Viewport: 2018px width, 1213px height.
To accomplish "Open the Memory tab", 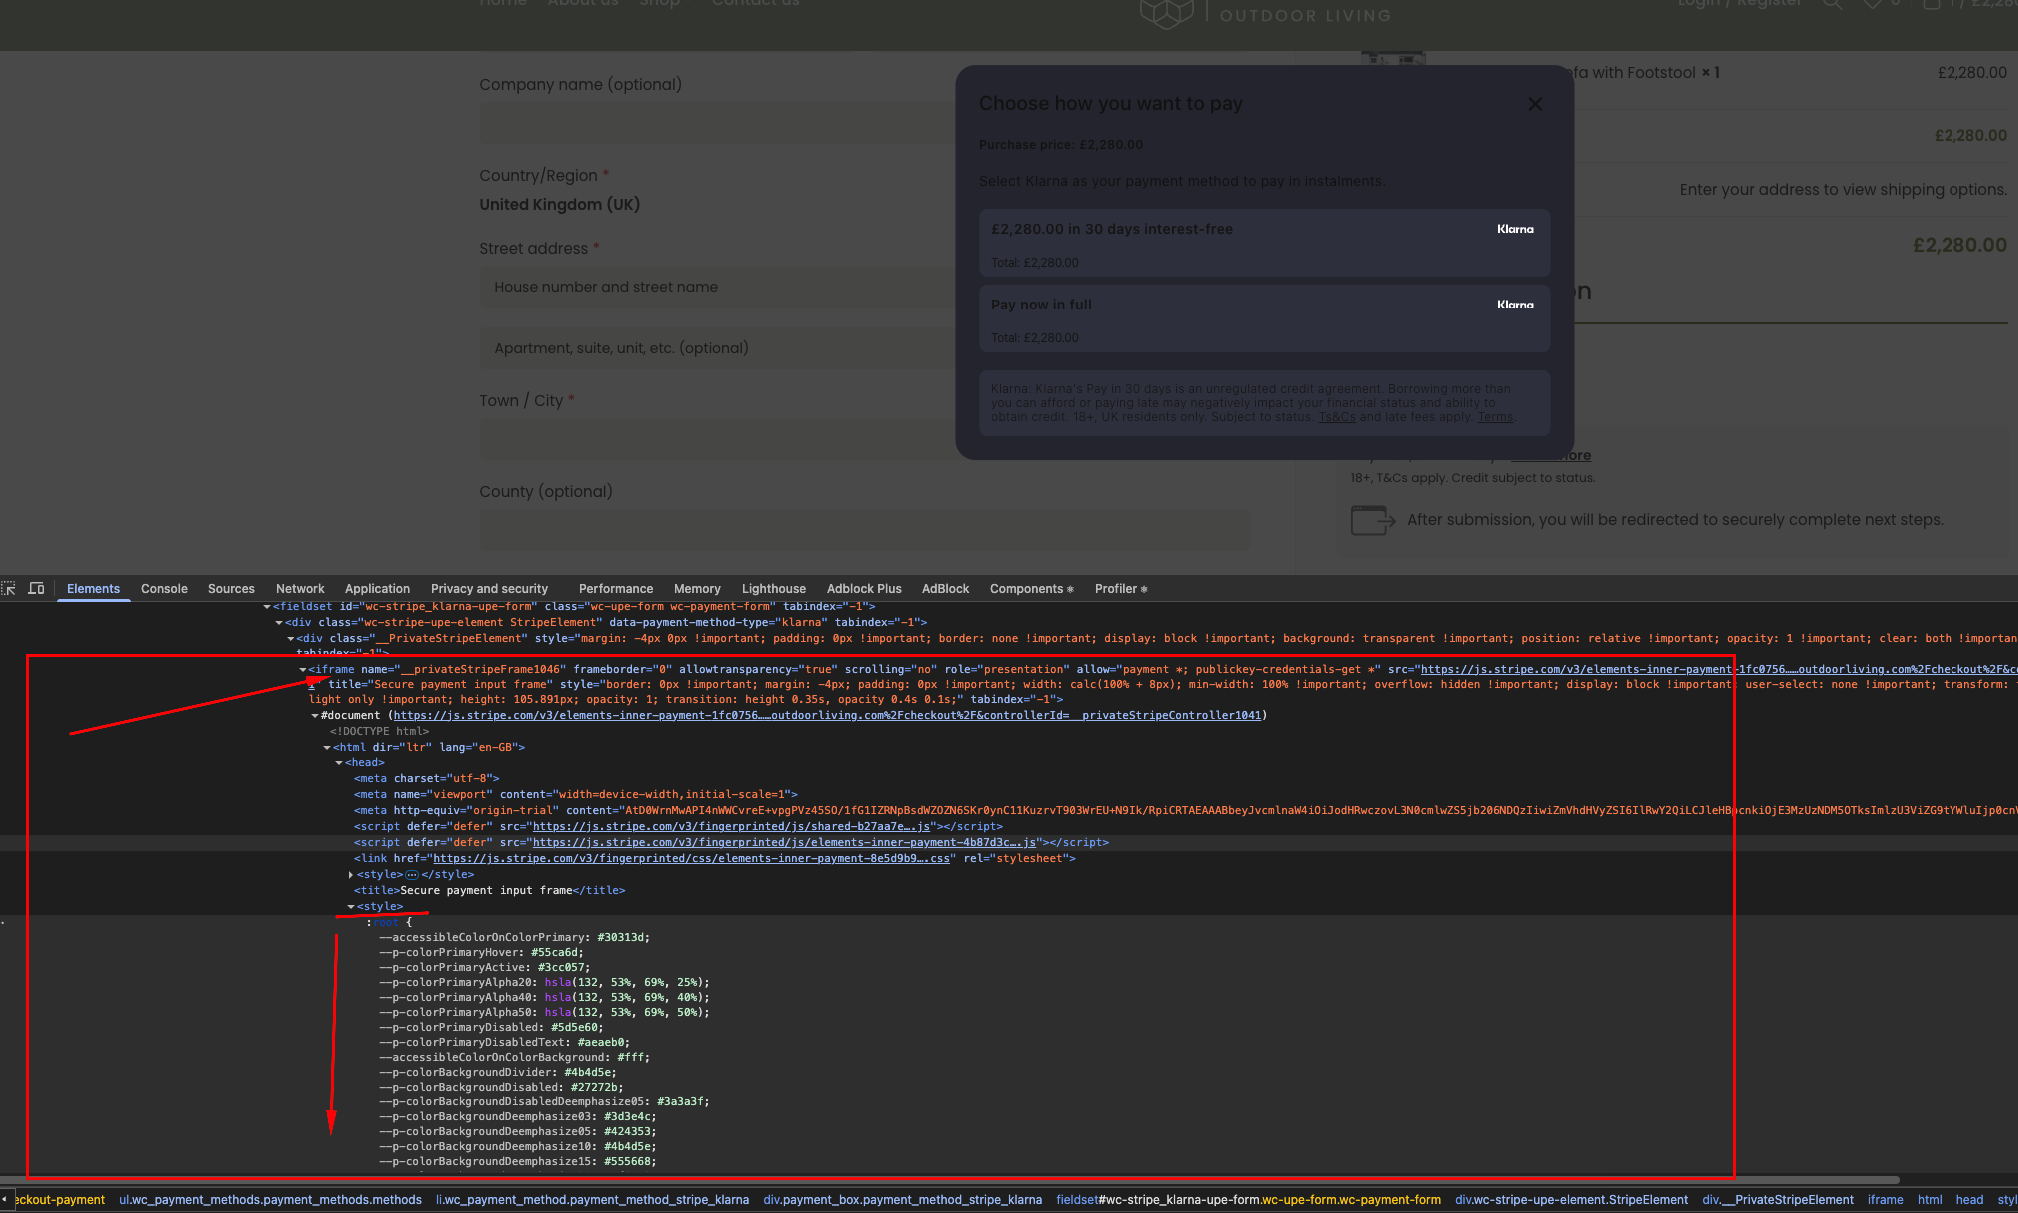I will (697, 589).
